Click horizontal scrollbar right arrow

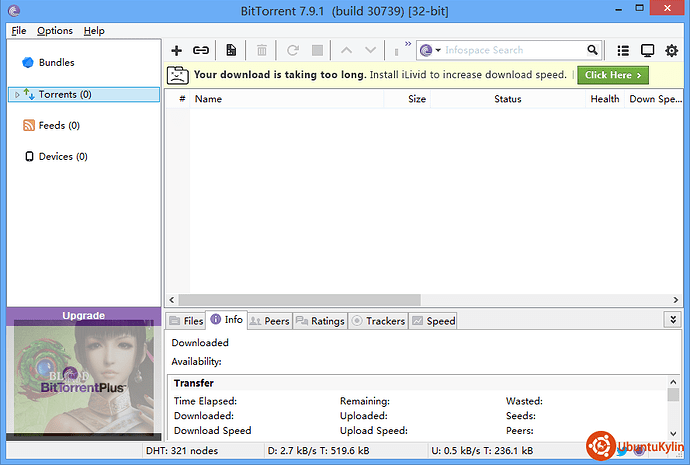[x=676, y=300]
